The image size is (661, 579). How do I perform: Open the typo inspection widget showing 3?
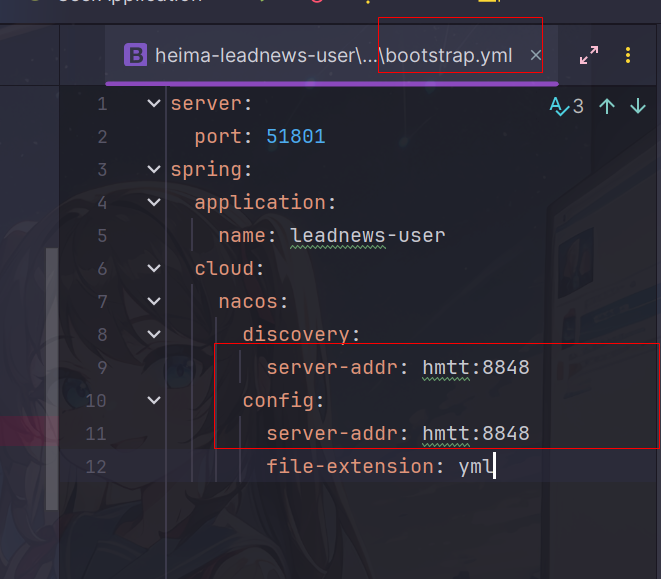pyautogui.click(x=567, y=106)
